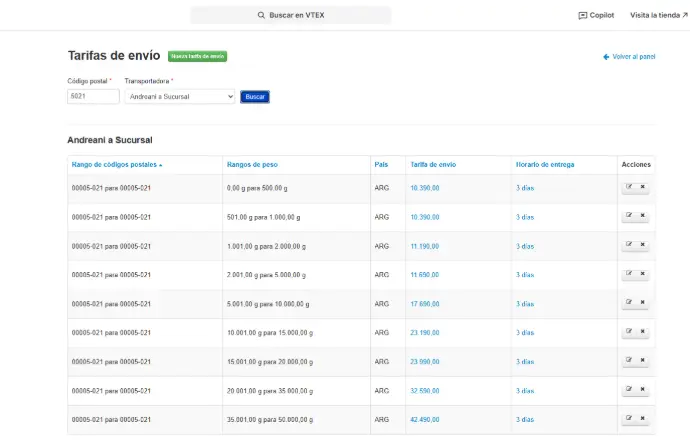Edit the 17.690,00 shipping rate row

(629, 303)
